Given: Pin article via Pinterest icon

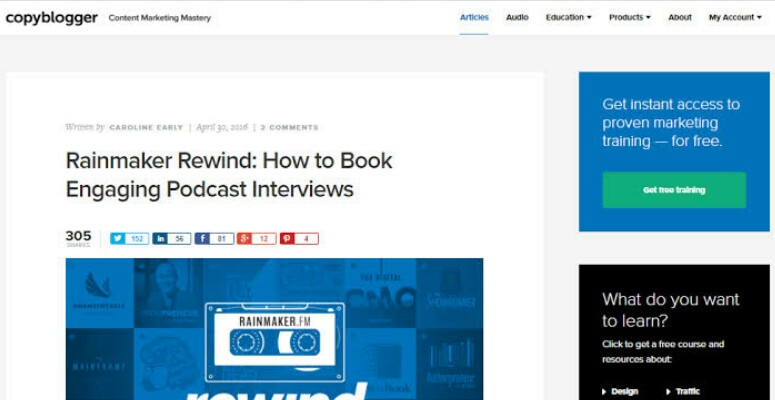Looking at the screenshot, I should (287, 239).
